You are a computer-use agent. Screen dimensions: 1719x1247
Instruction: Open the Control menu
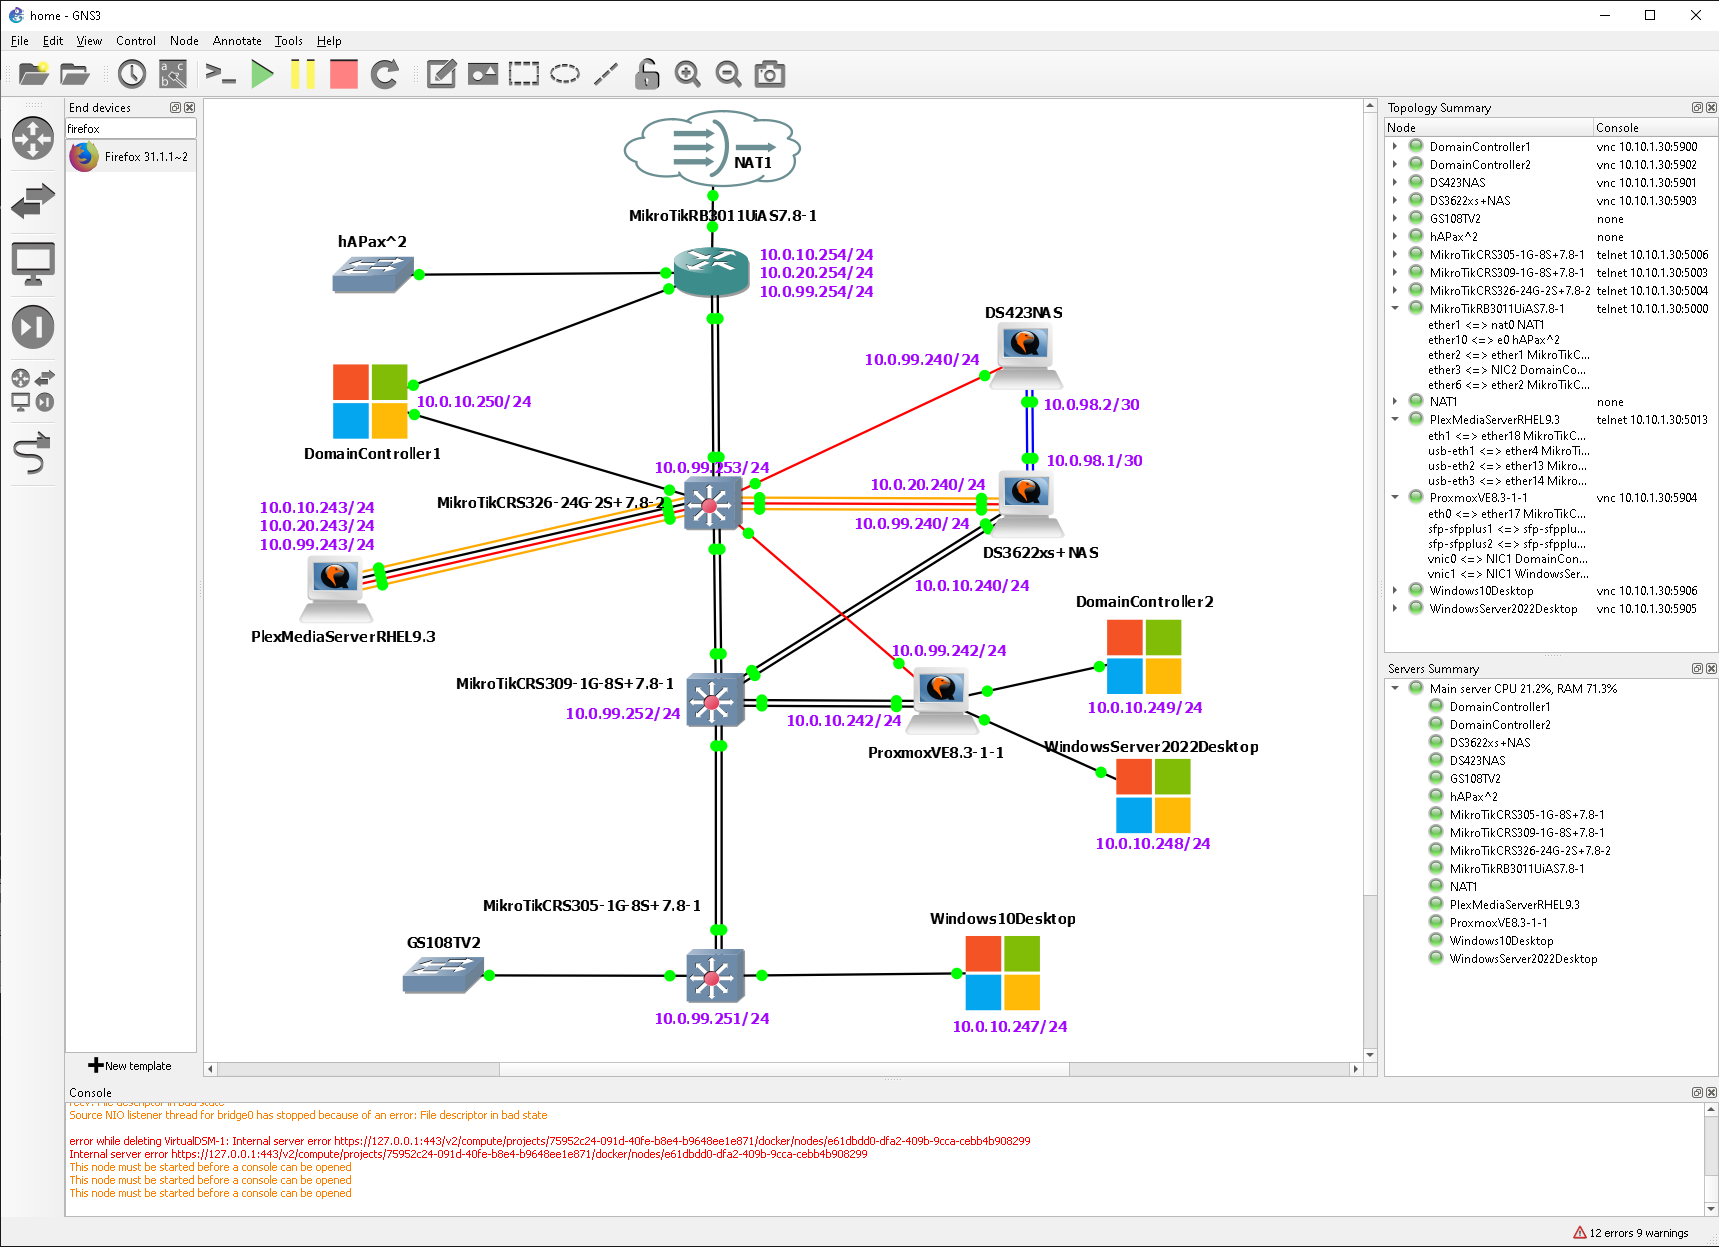pyautogui.click(x=136, y=41)
